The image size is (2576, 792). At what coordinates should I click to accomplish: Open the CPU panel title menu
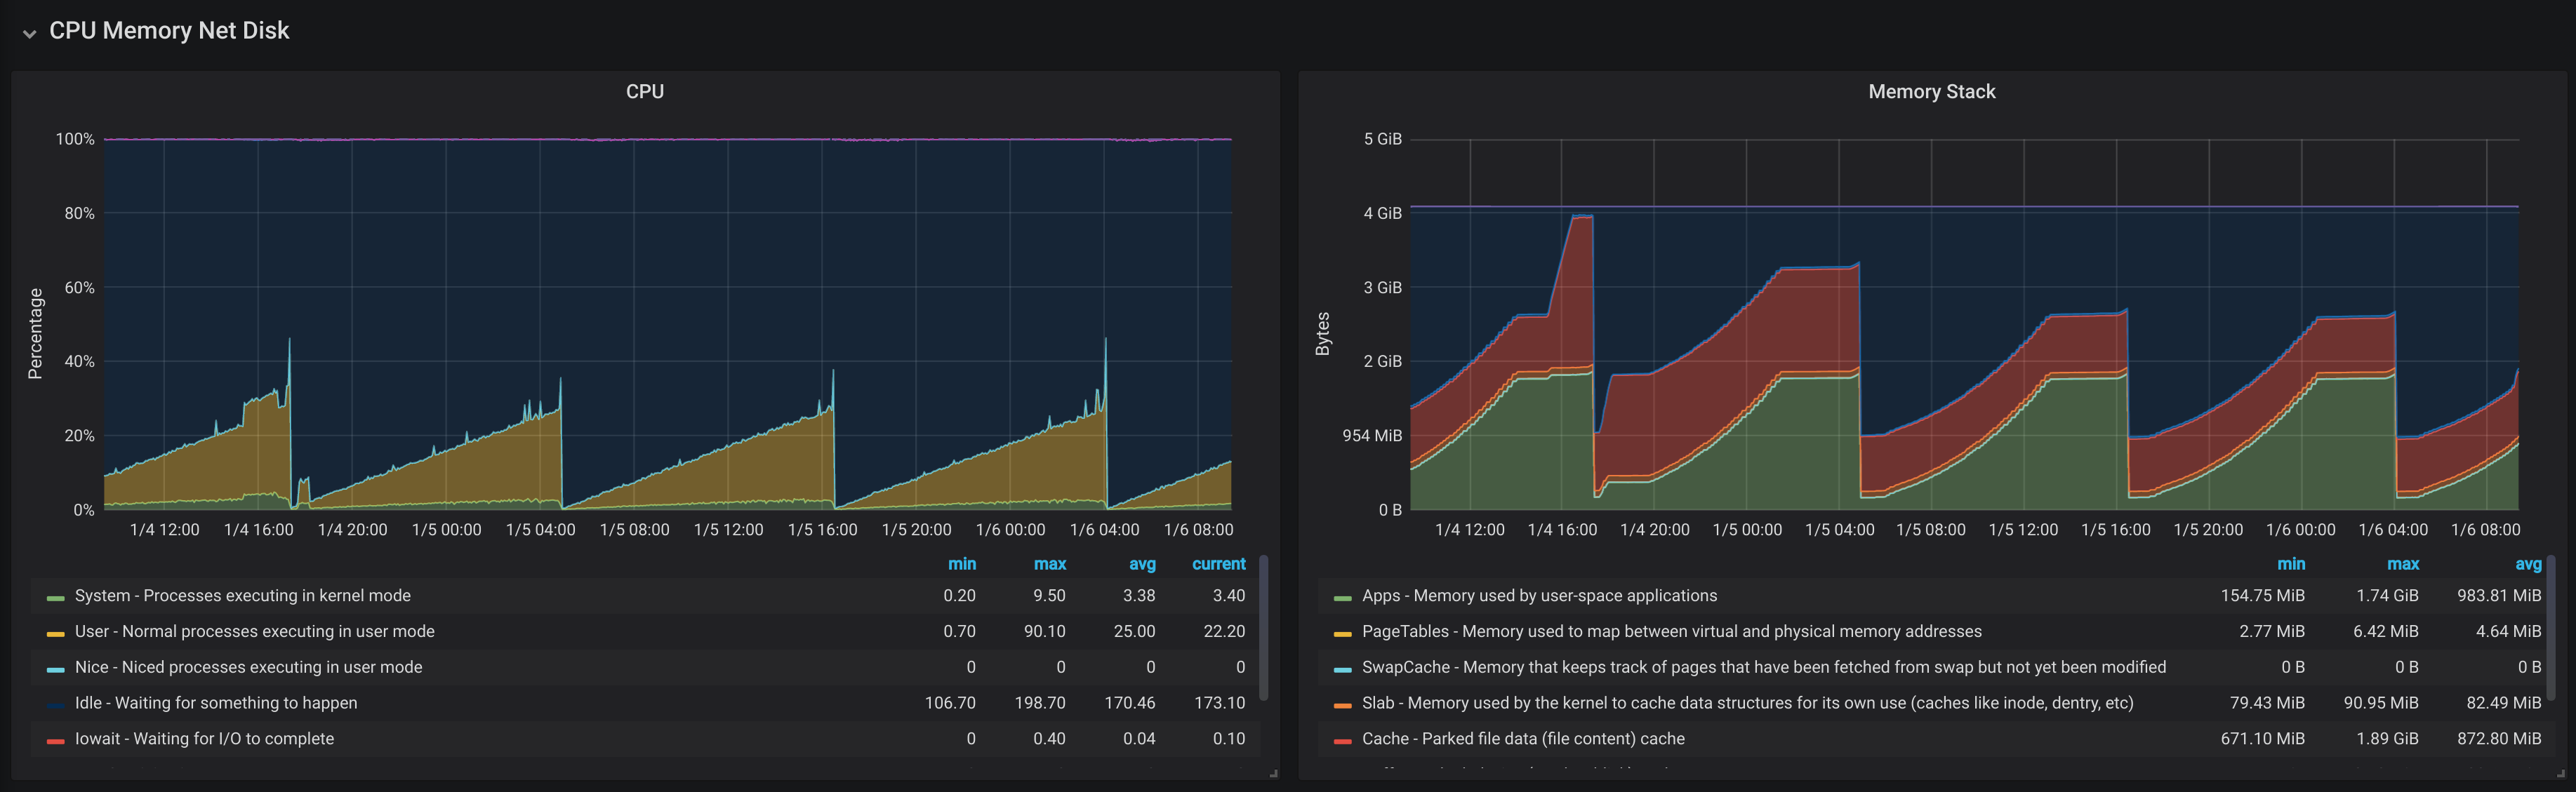[x=644, y=91]
